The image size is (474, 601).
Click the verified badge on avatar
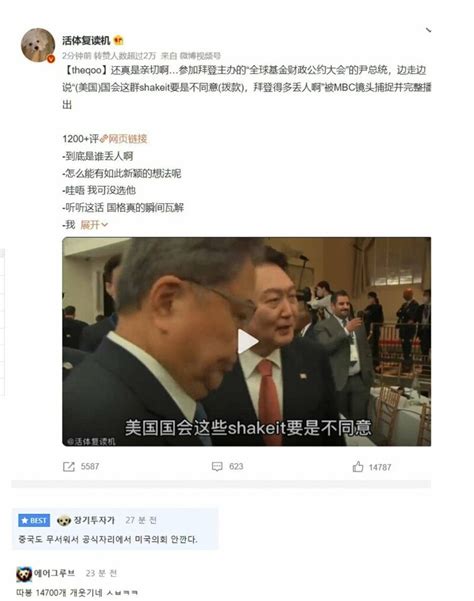point(51,59)
